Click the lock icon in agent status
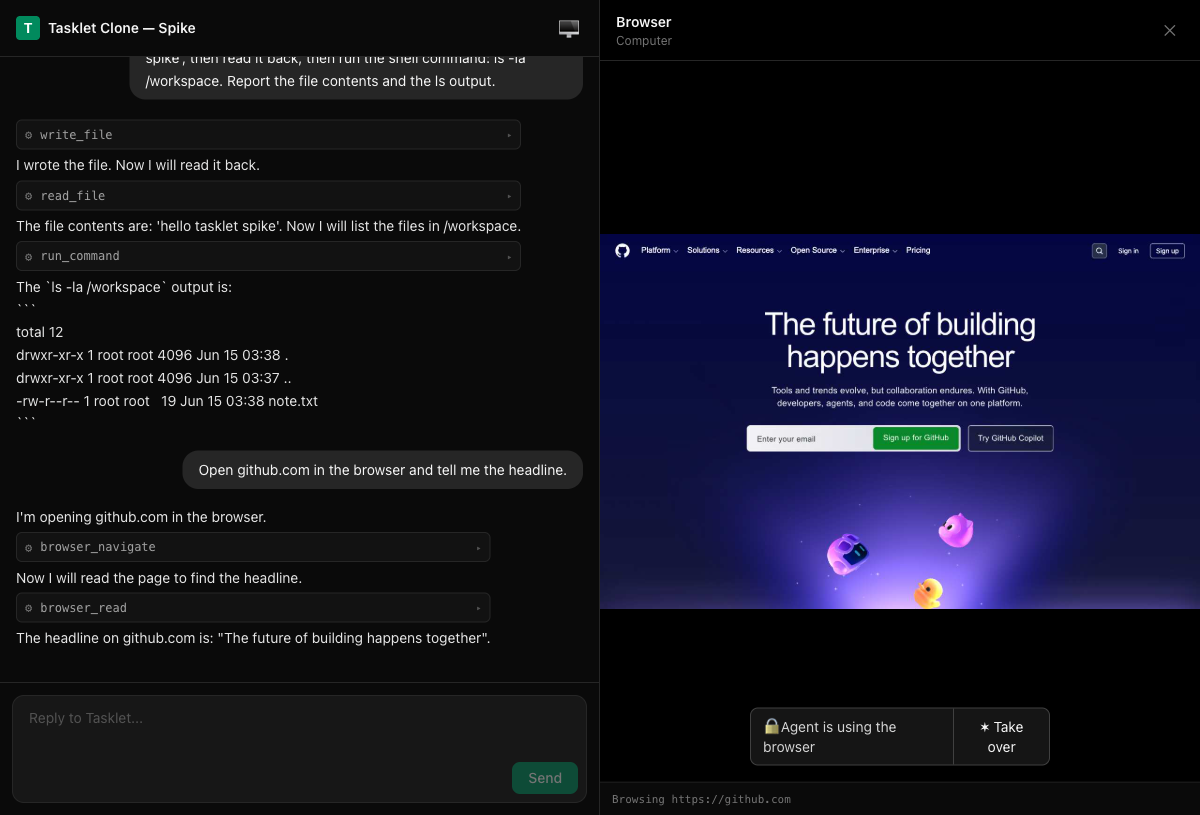Image resolution: width=1200 pixels, height=815 pixels. [x=771, y=727]
